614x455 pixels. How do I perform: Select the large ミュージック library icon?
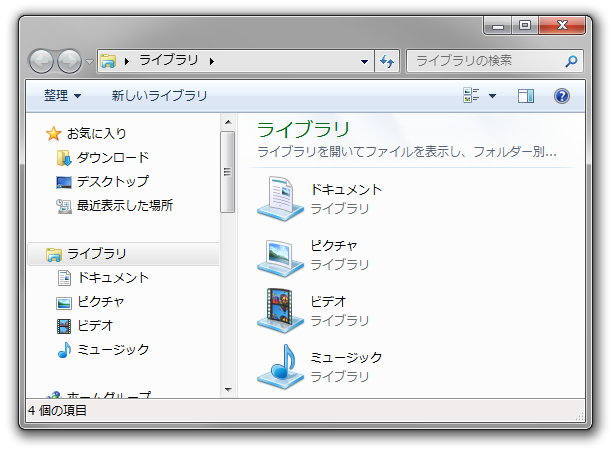[280, 367]
